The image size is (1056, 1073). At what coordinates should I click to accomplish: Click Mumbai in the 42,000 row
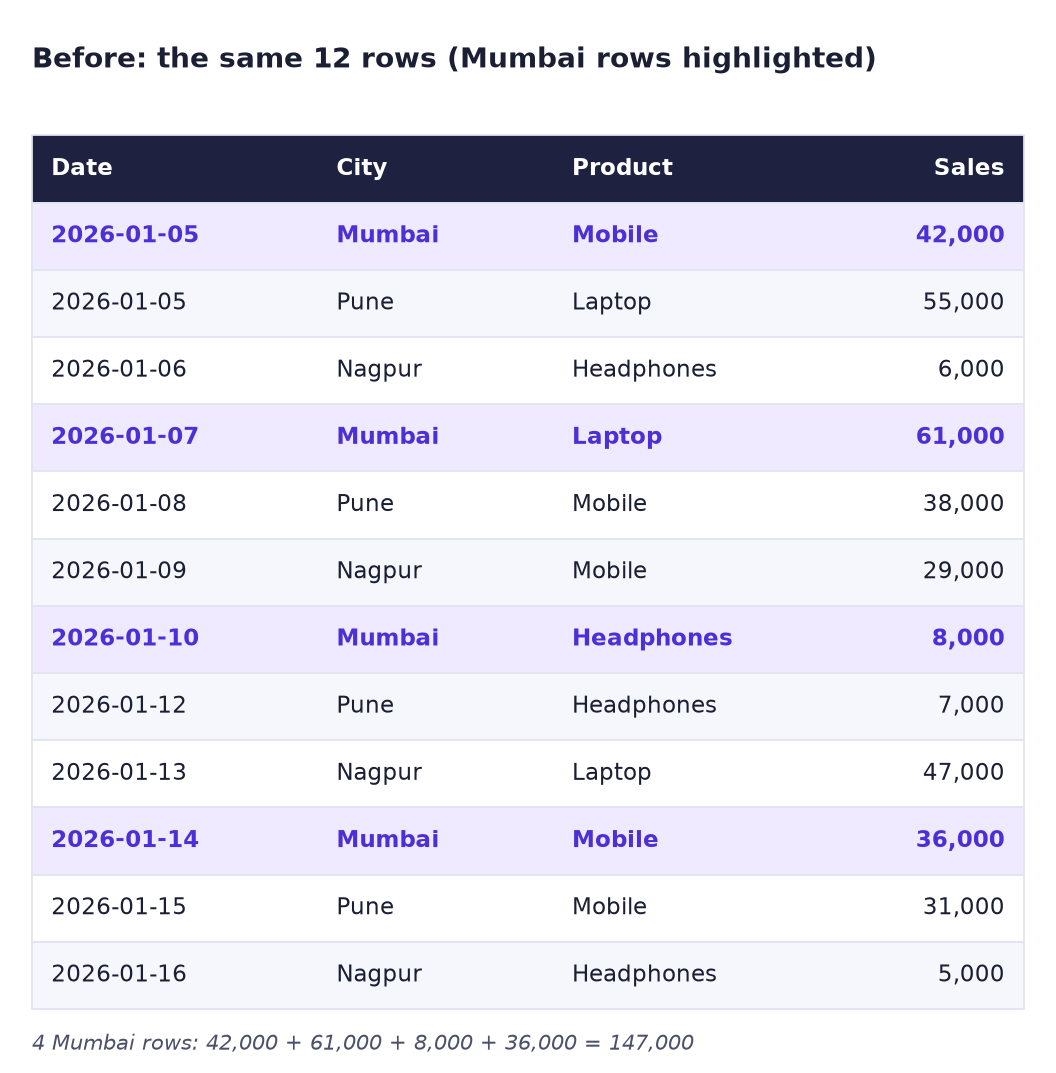click(387, 234)
